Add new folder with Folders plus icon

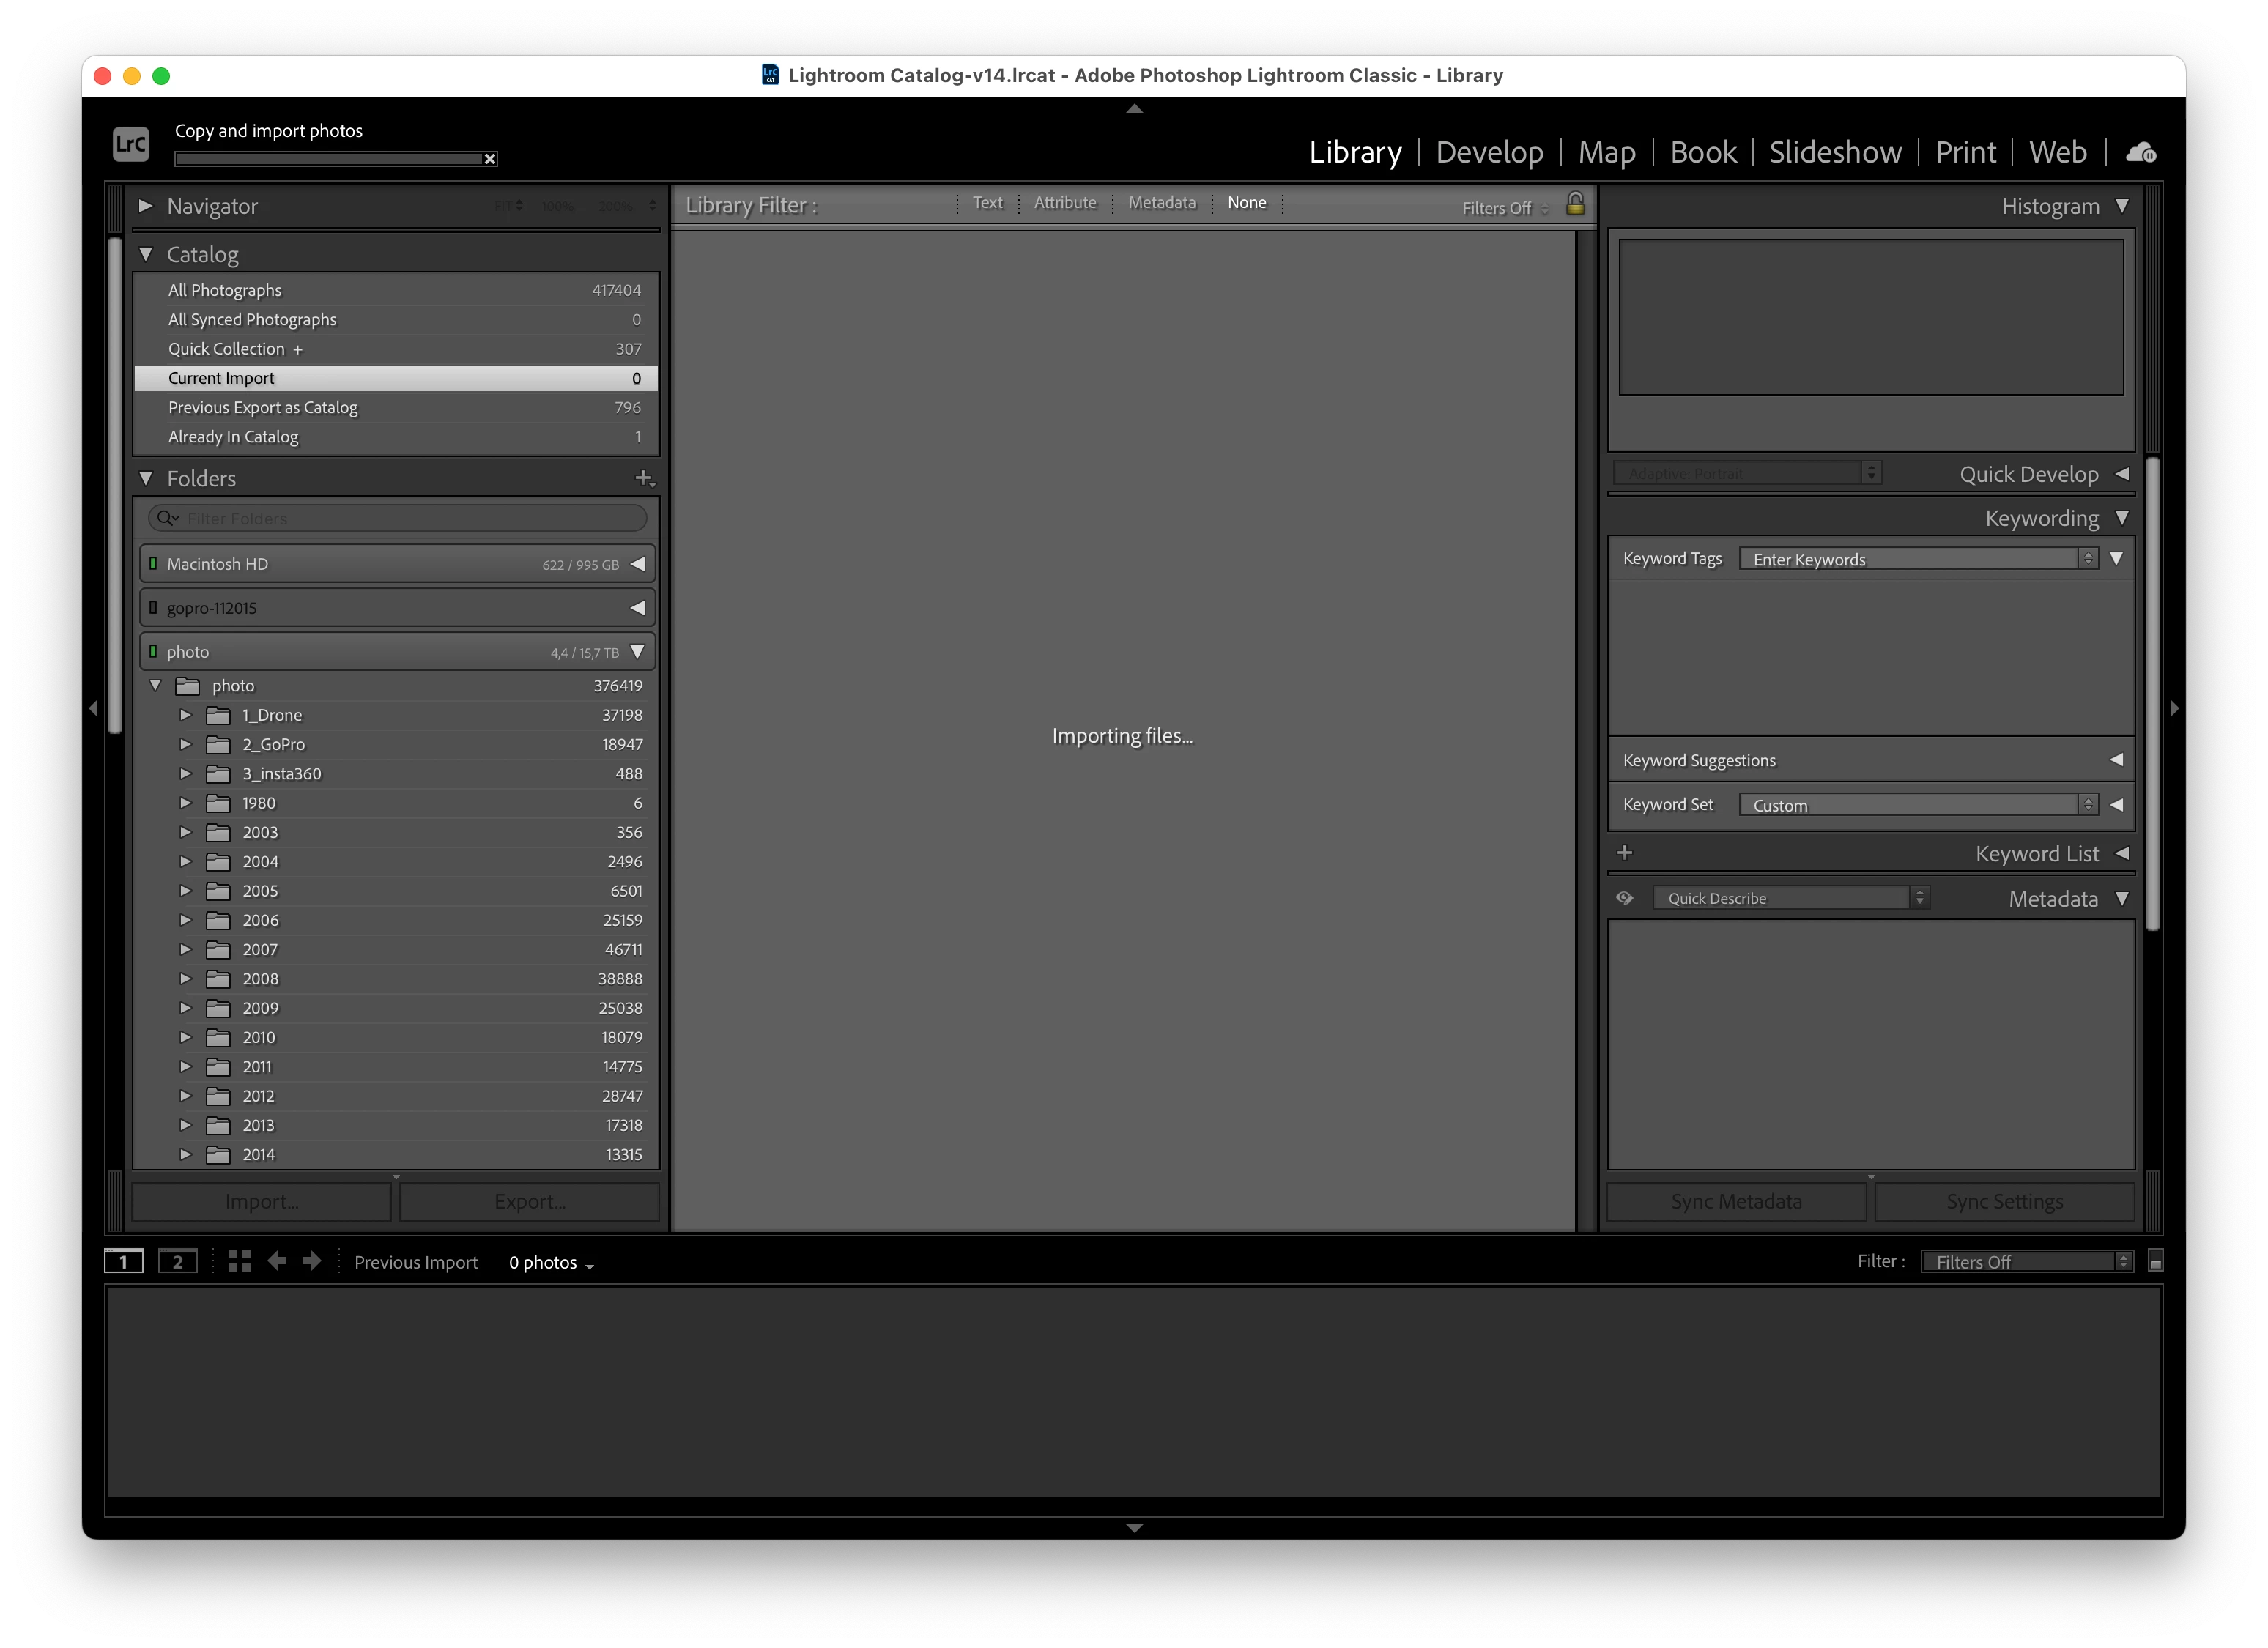[645, 478]
